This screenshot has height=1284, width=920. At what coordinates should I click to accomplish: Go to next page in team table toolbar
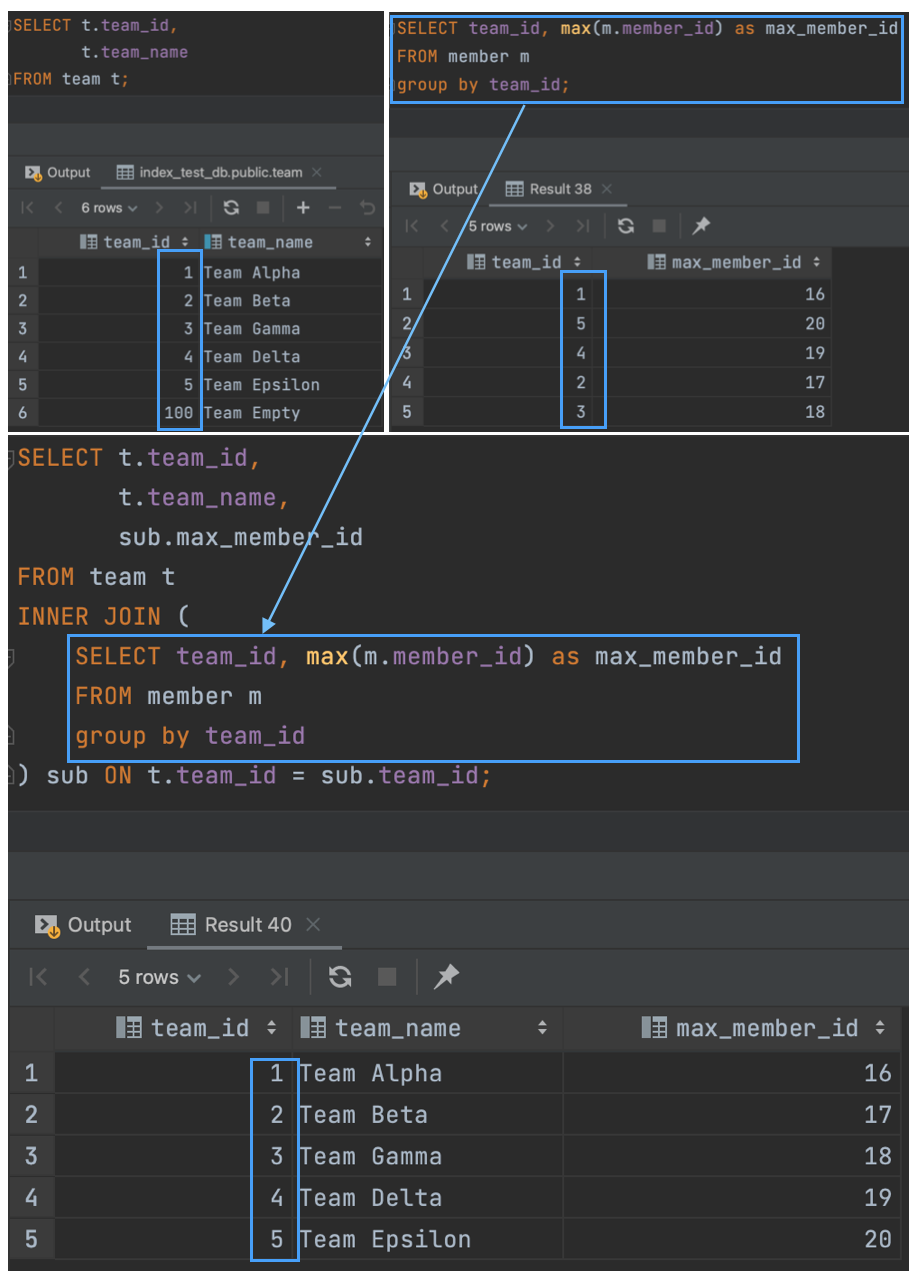click(161, 208)
